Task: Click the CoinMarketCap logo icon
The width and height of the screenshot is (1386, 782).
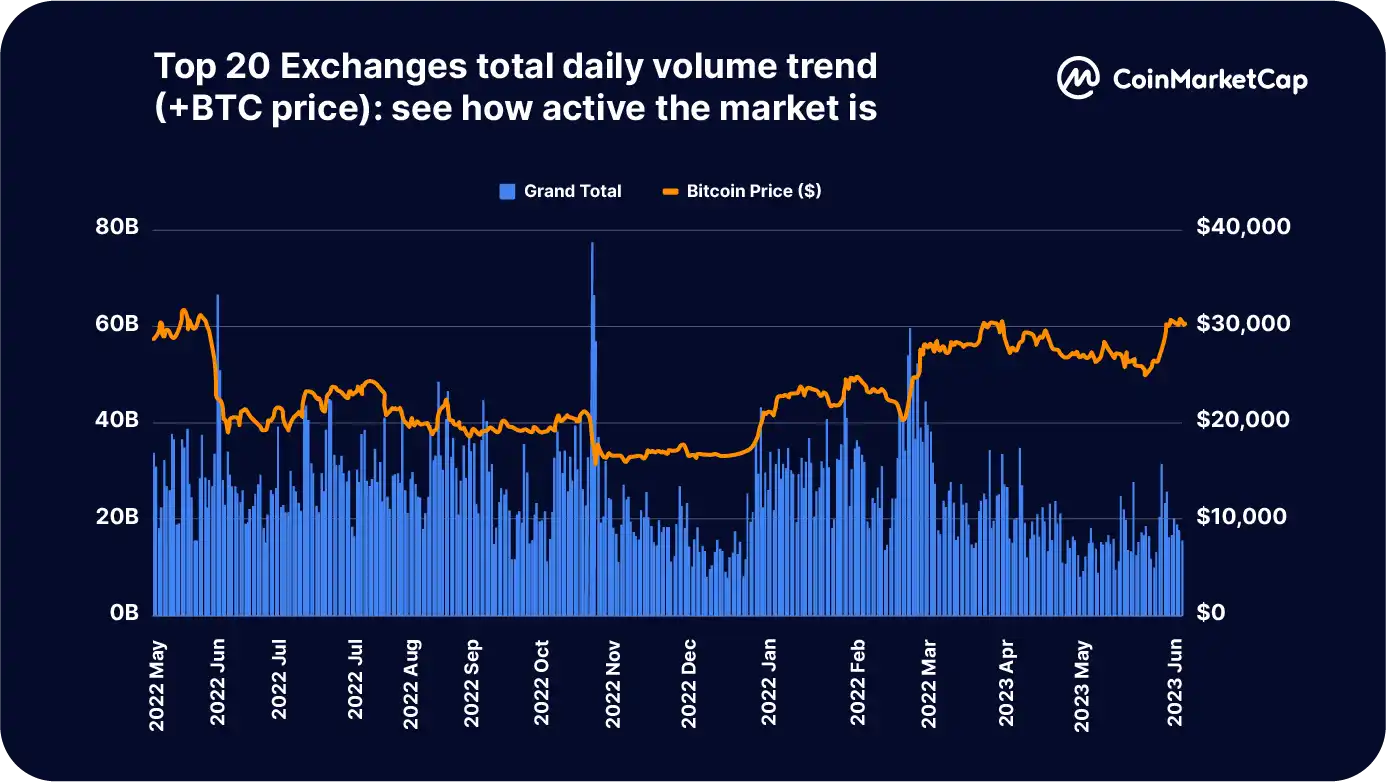Action: coord(1078,79)
